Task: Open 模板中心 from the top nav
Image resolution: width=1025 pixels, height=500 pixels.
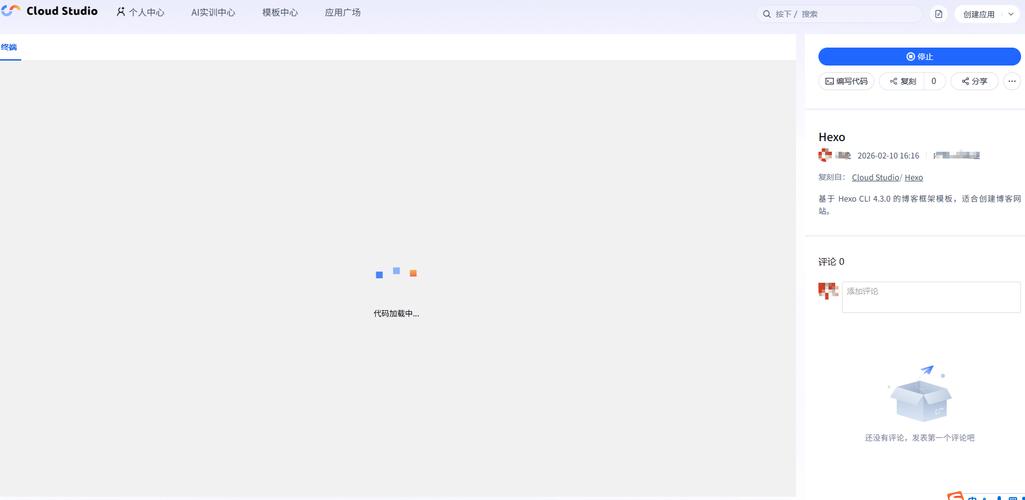Action: pos(280,13)
